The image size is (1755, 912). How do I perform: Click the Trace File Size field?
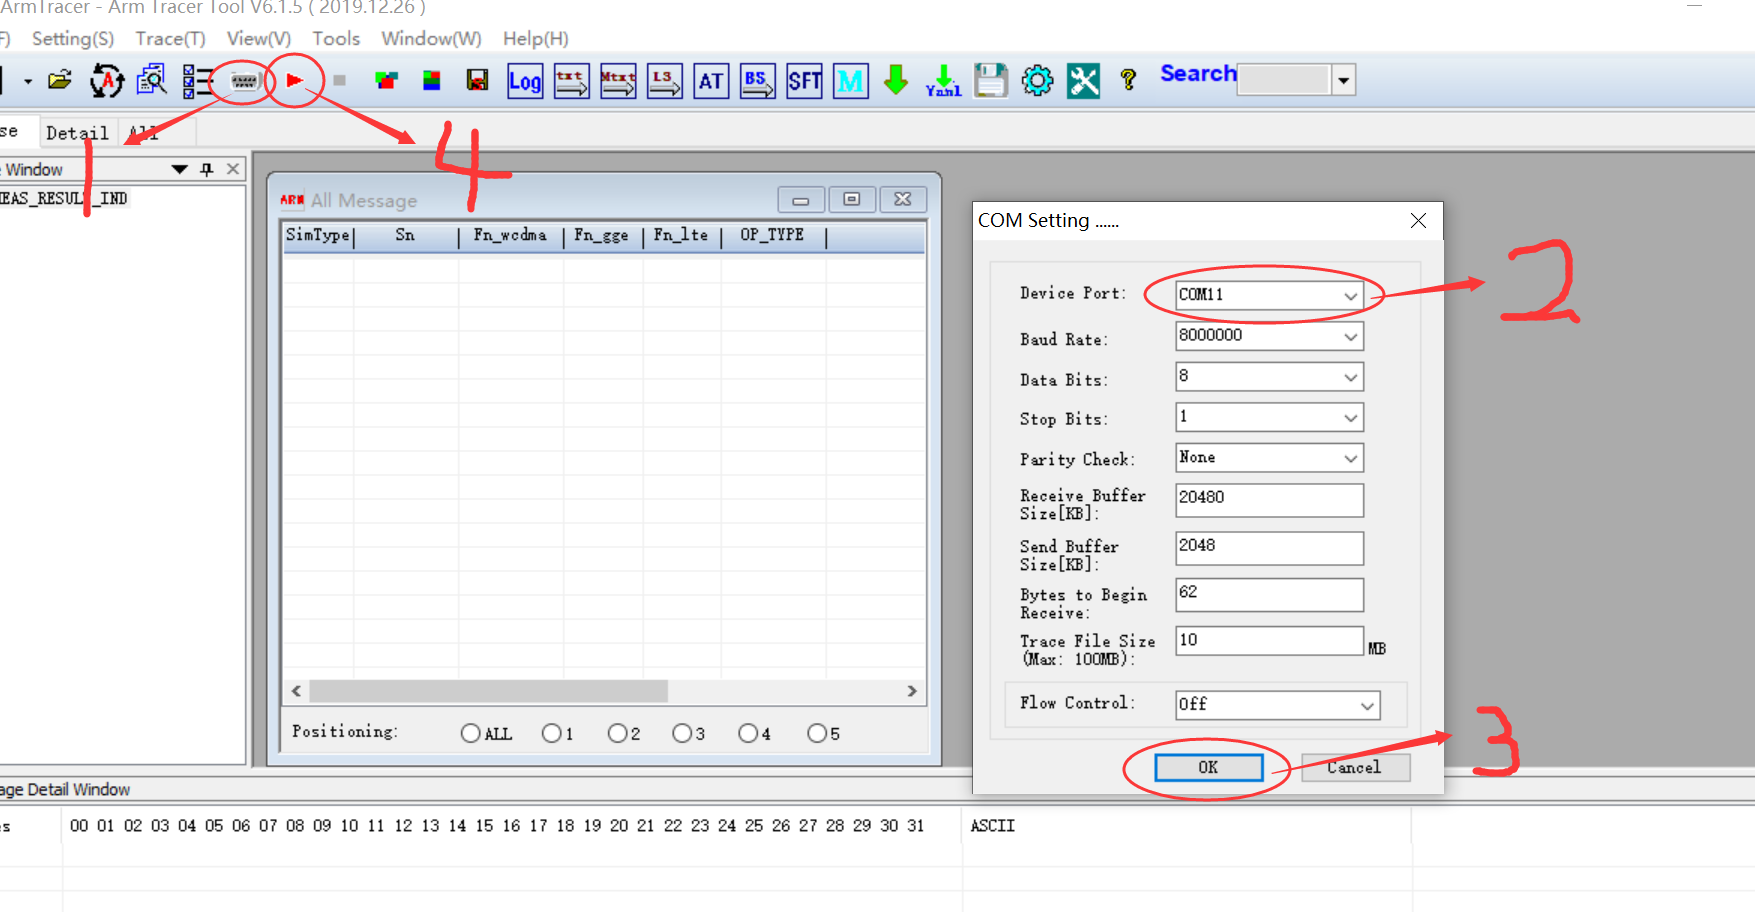click(x=1269, y=642)
